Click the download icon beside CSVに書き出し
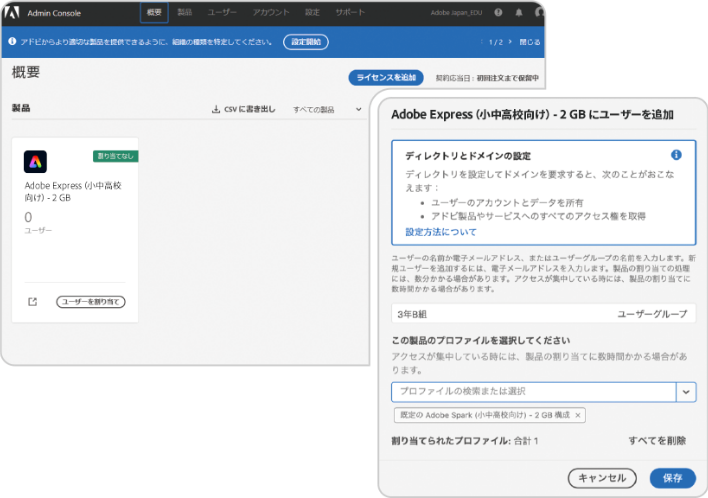708x498 pixels. tap(216, 109)
